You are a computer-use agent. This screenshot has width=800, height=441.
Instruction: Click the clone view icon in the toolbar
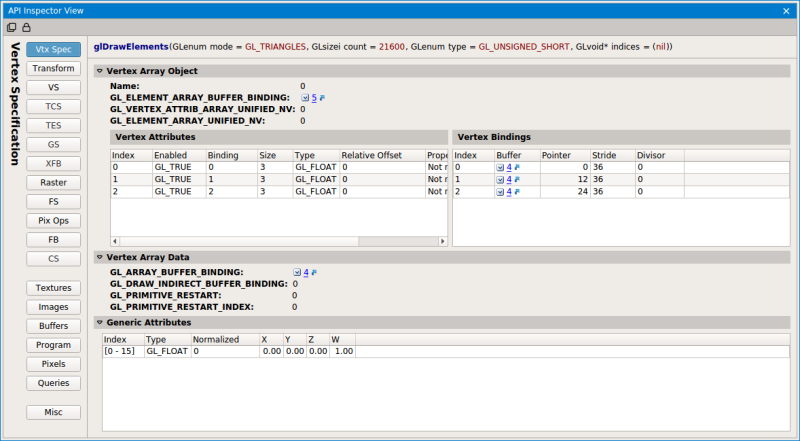[11, 28]
